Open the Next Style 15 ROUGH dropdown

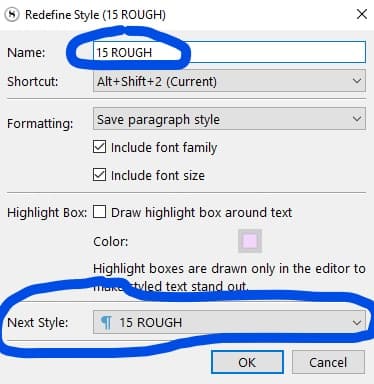pyautogui.click(x=229, y=322)
